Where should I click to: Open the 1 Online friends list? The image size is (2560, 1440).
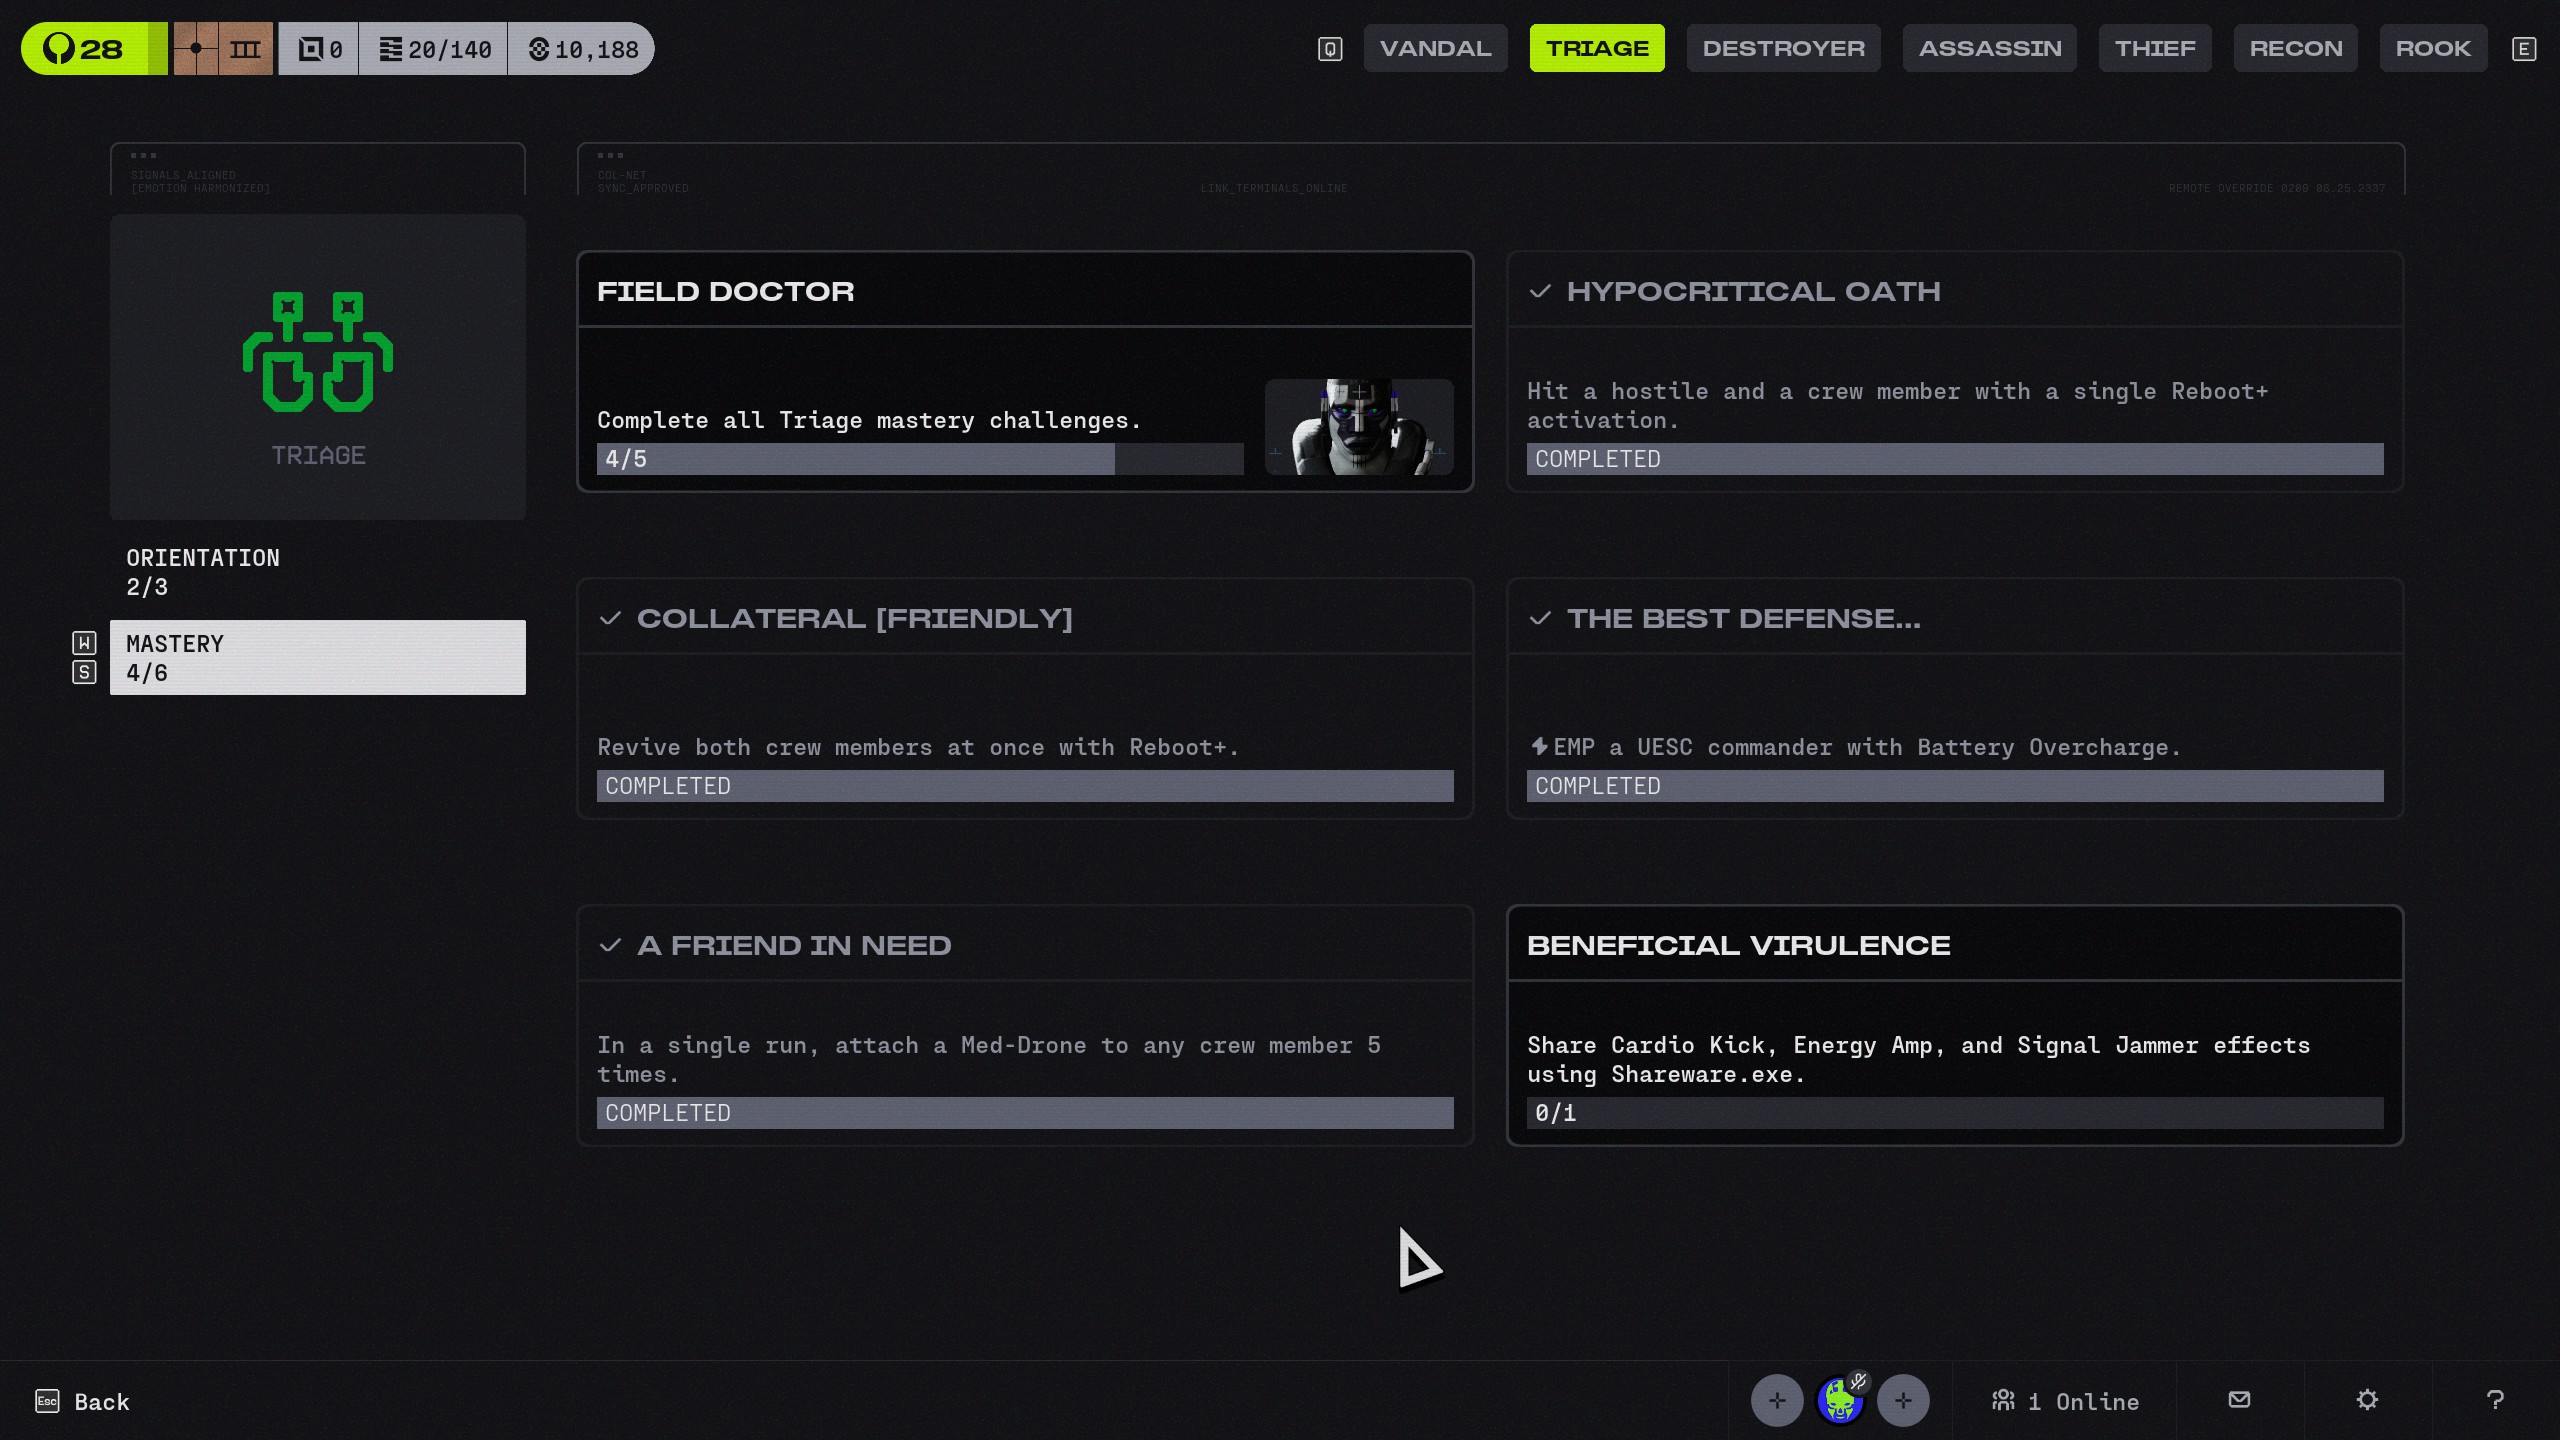point(2066,1401)
